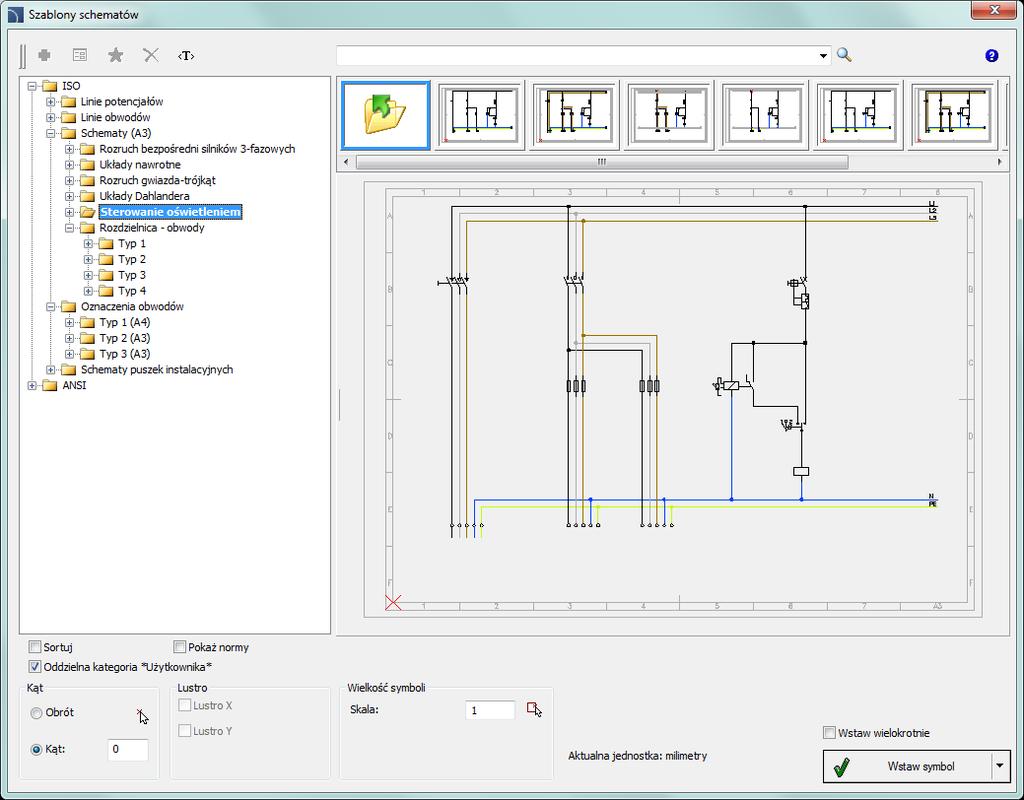Click the ANSI folder icon
This screenshot has height=800, width=1024.
[50, 385]
